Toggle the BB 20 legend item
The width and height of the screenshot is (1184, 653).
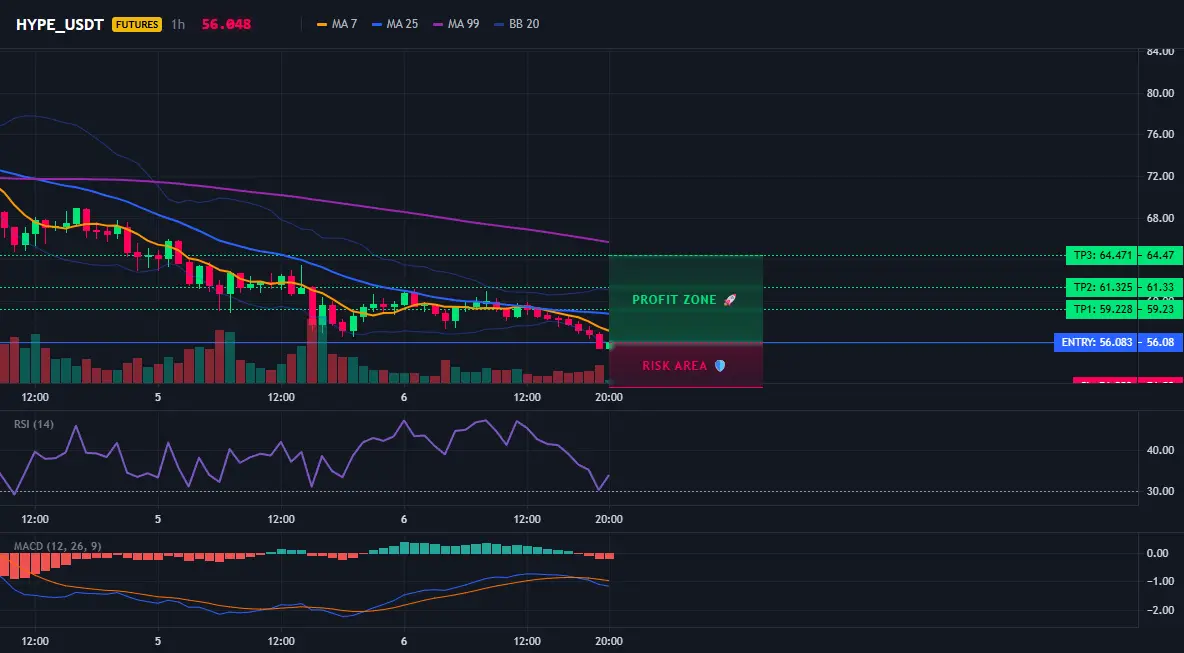[x=516, y=24]
